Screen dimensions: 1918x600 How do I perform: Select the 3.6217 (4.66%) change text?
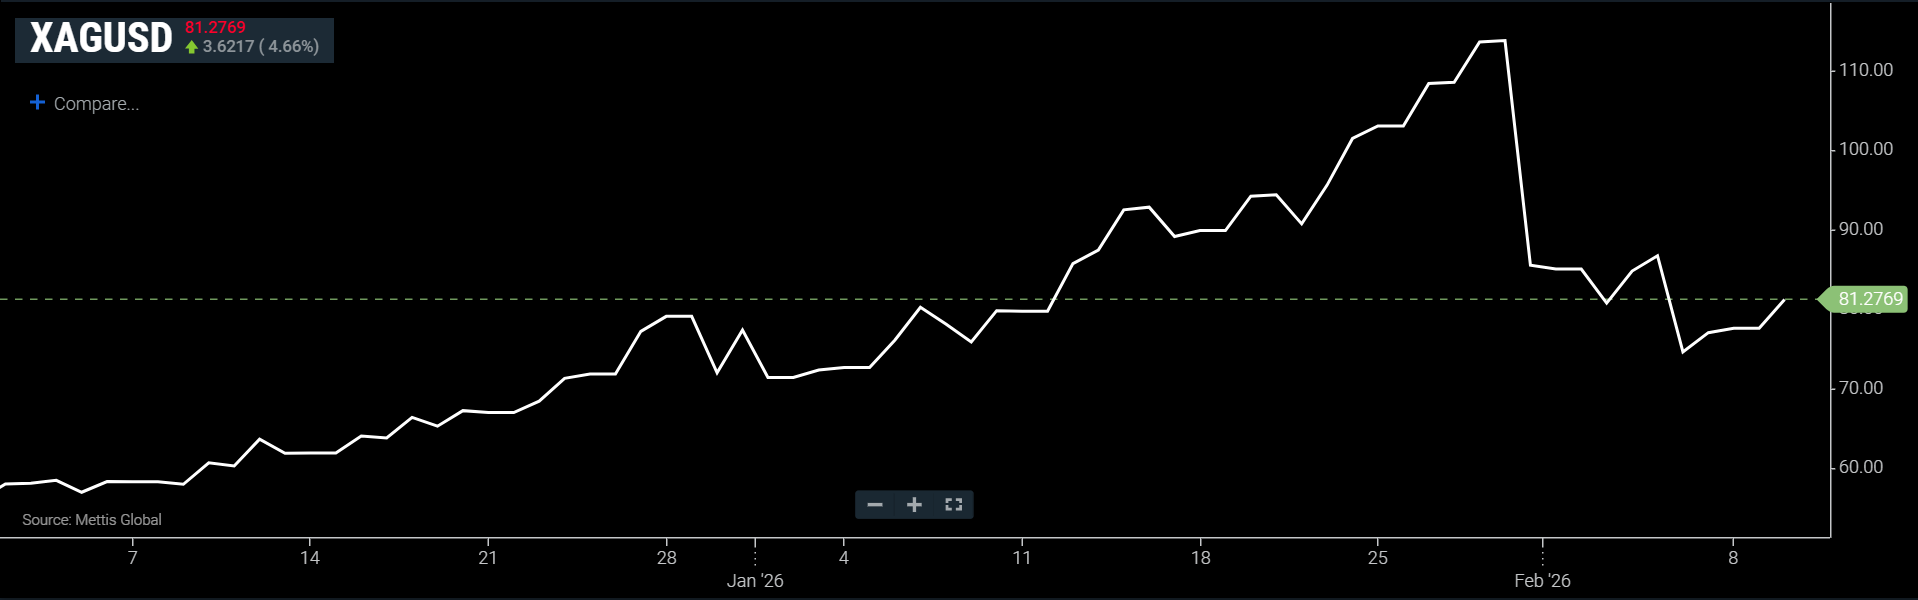pos(261,47)
